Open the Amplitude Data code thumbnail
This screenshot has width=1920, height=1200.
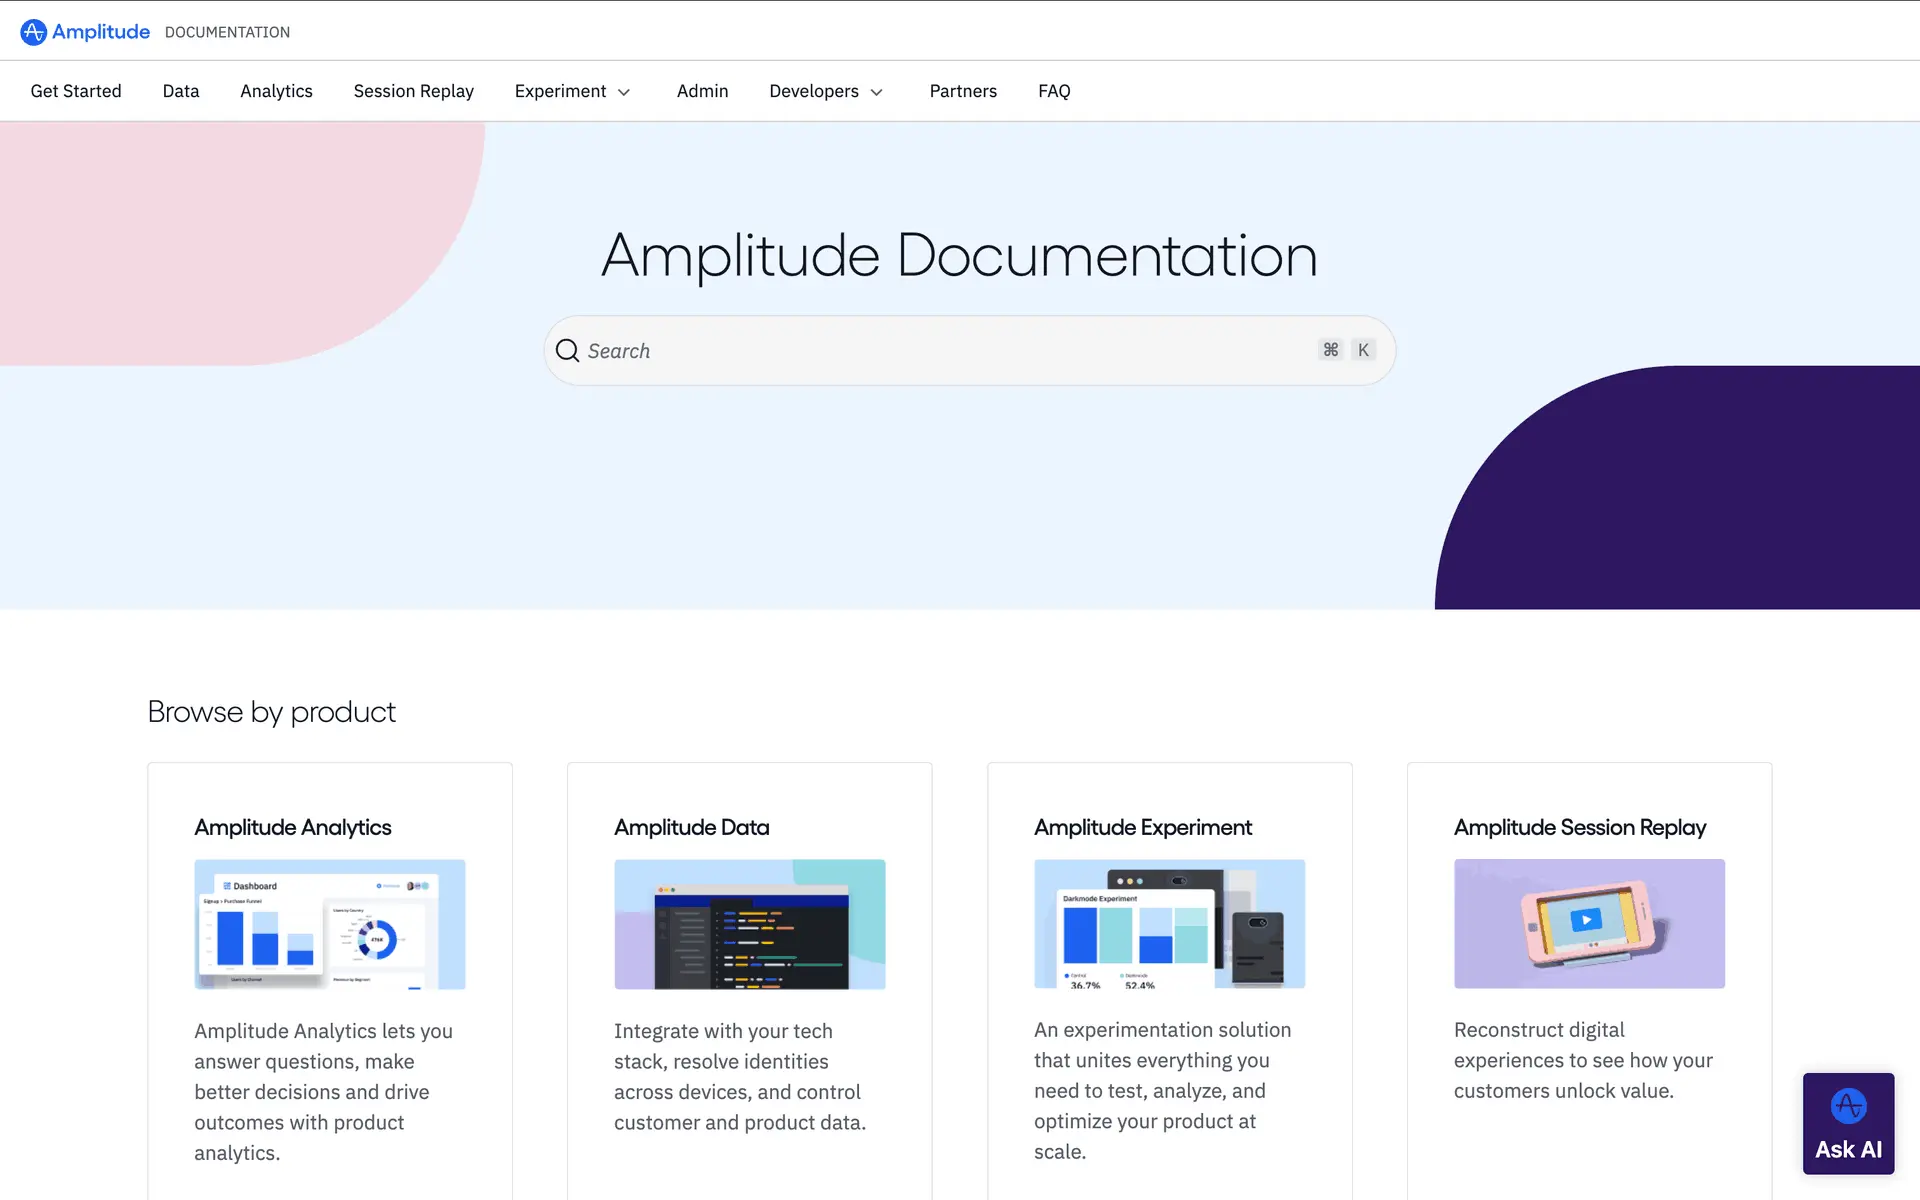[749, 924]
